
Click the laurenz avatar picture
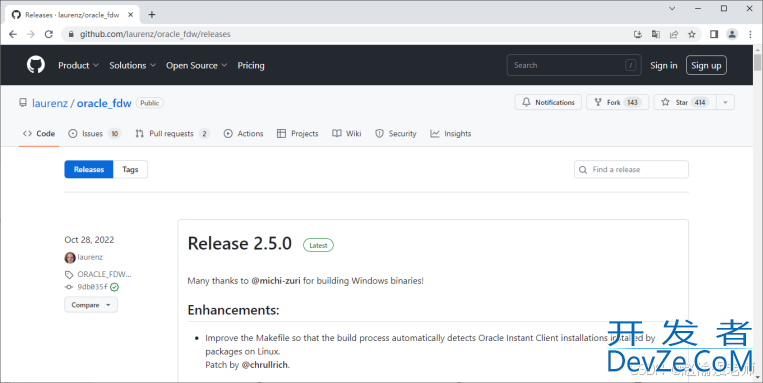pyautogui.click(x=70, y=257)
